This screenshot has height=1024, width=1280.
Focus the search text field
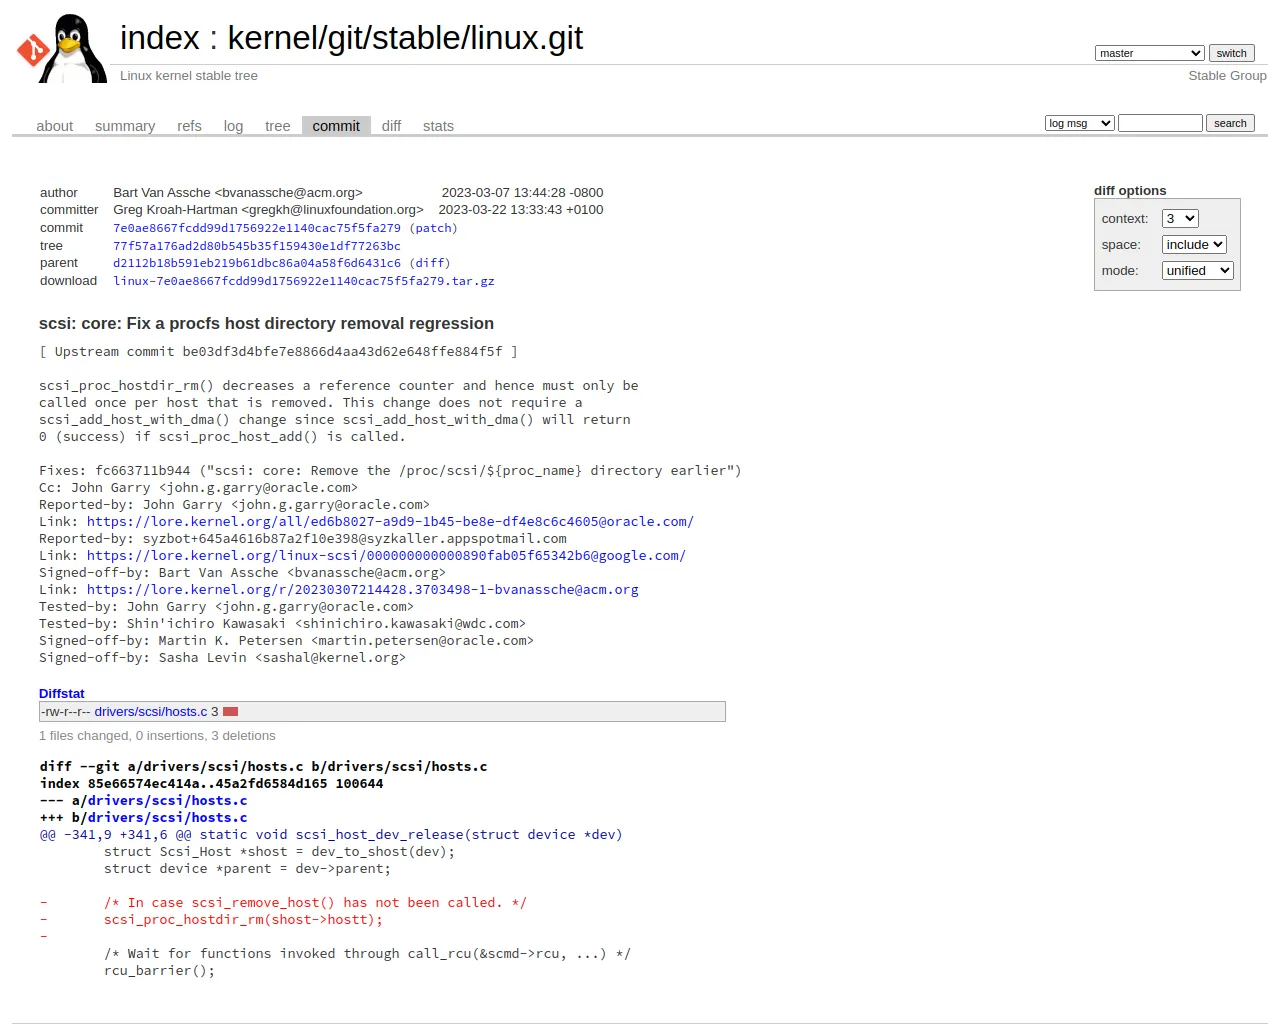[1160, 123]
